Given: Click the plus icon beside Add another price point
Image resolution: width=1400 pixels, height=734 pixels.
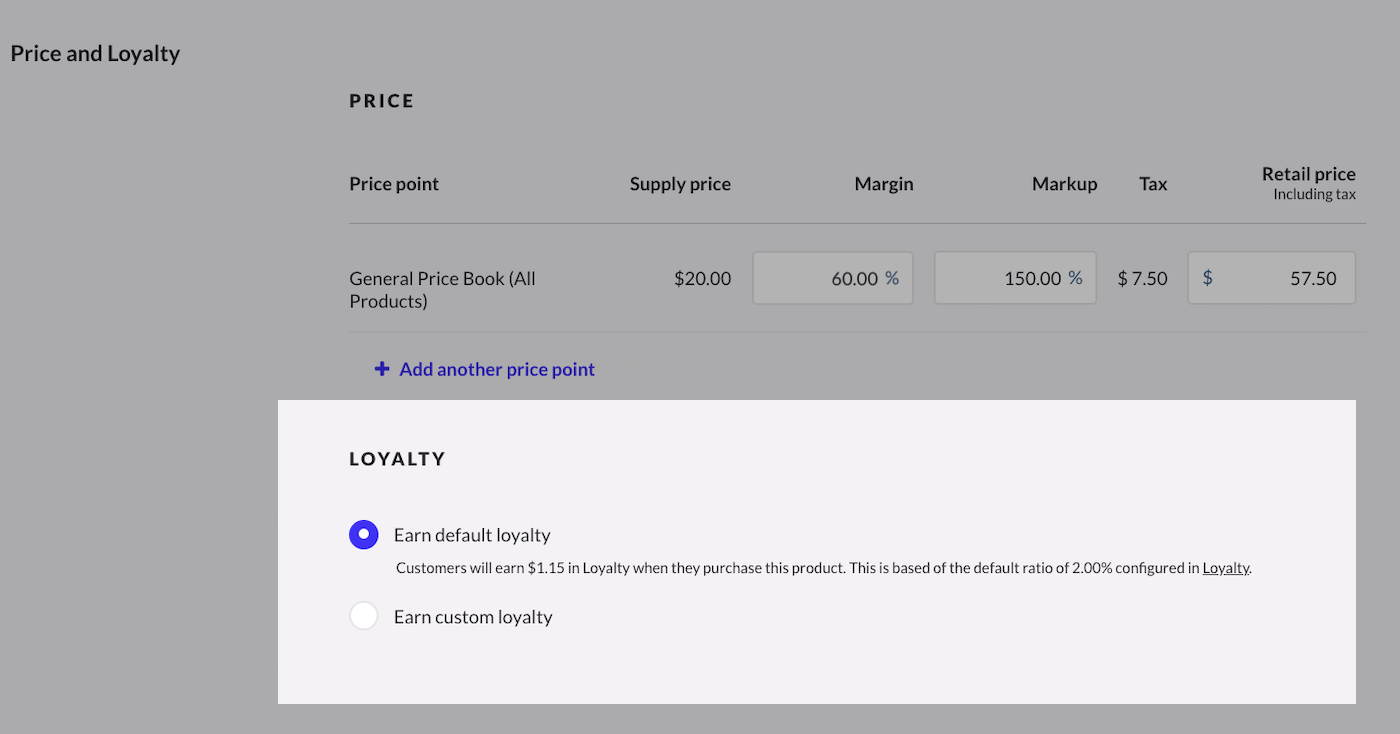Looking at the screenshot, I should [381, 369].
